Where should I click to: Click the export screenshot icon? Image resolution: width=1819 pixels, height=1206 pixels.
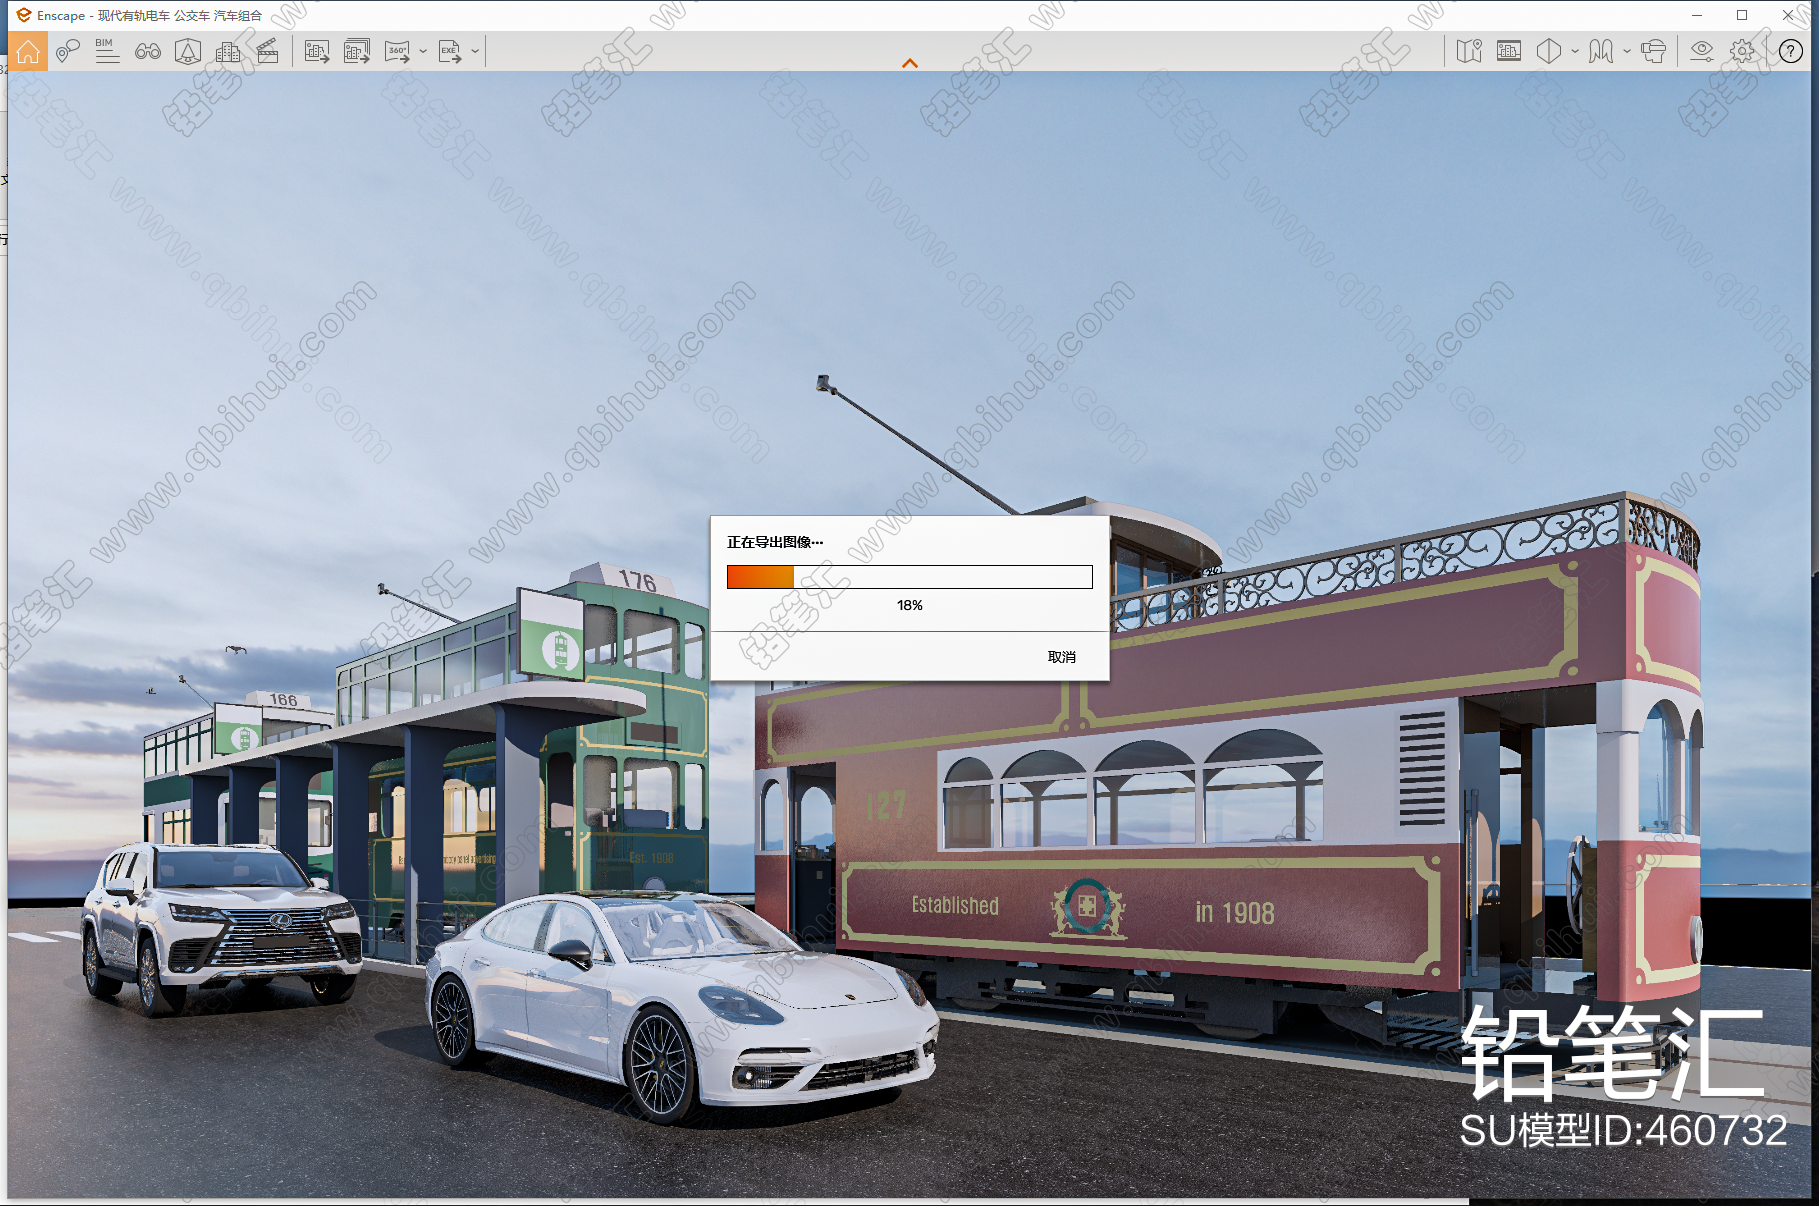tap(317, 51)
